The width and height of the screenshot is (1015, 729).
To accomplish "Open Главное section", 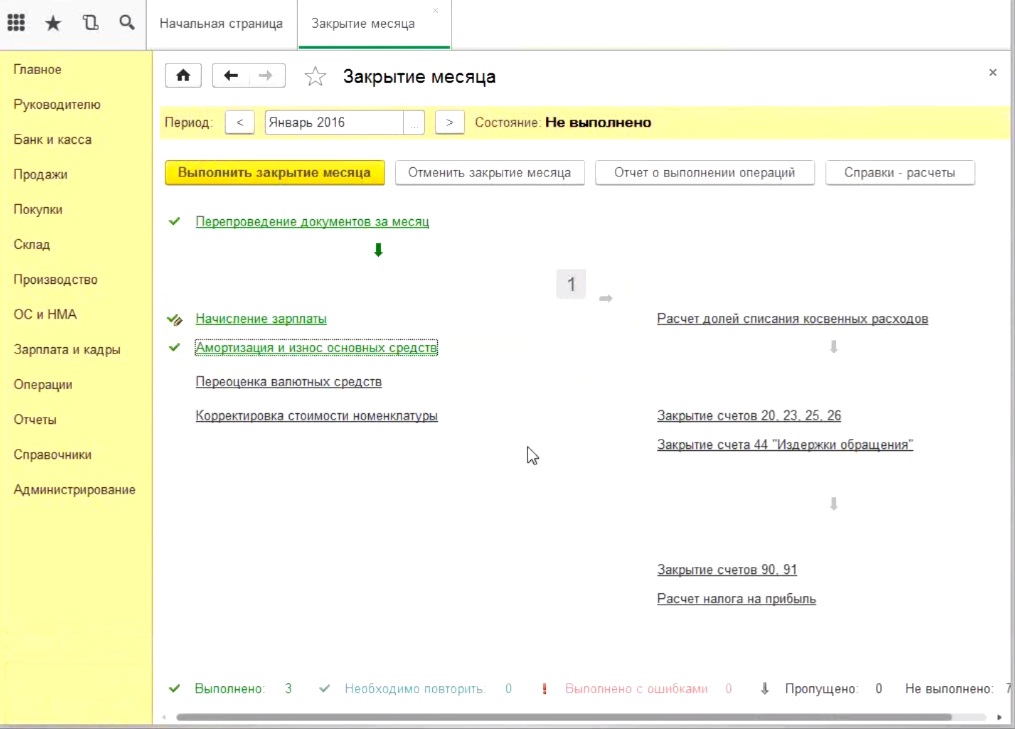I will point(38,69).
